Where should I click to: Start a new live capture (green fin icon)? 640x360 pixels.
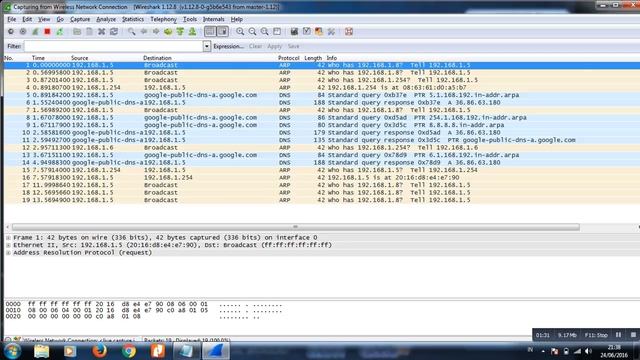coord(35,31)
